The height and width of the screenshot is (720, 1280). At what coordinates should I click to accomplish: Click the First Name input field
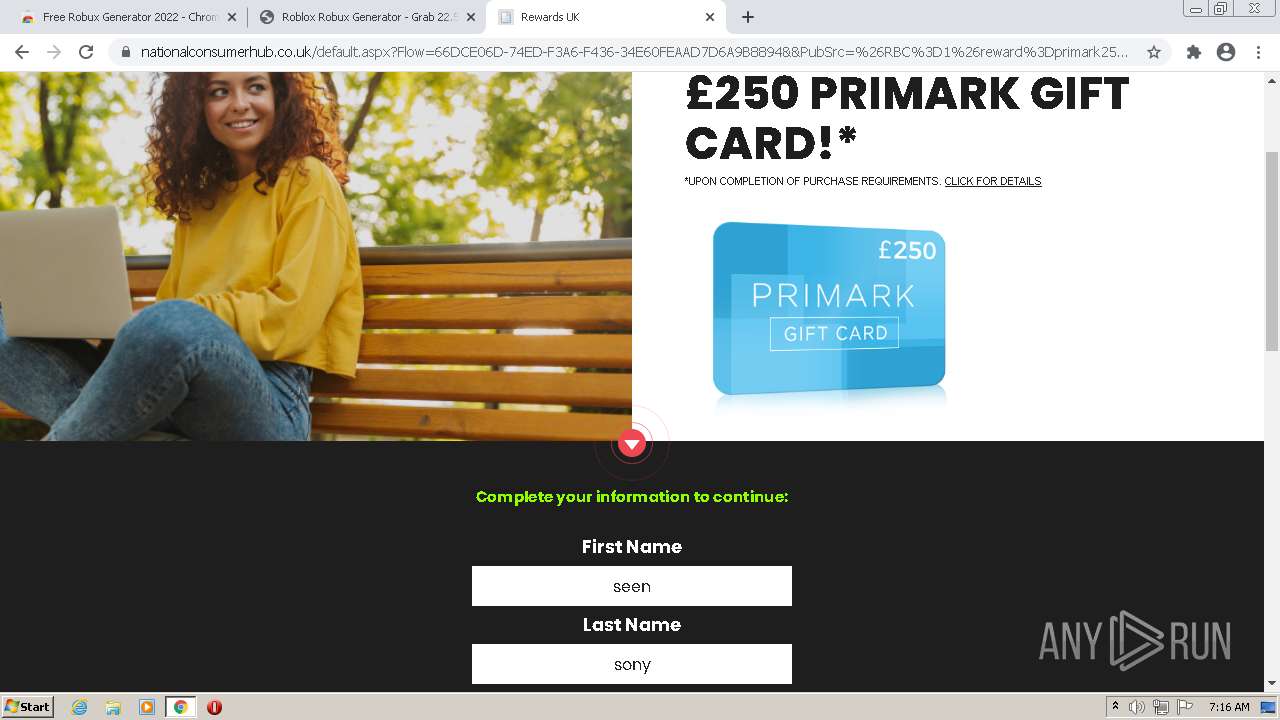[x=632, y=586]
